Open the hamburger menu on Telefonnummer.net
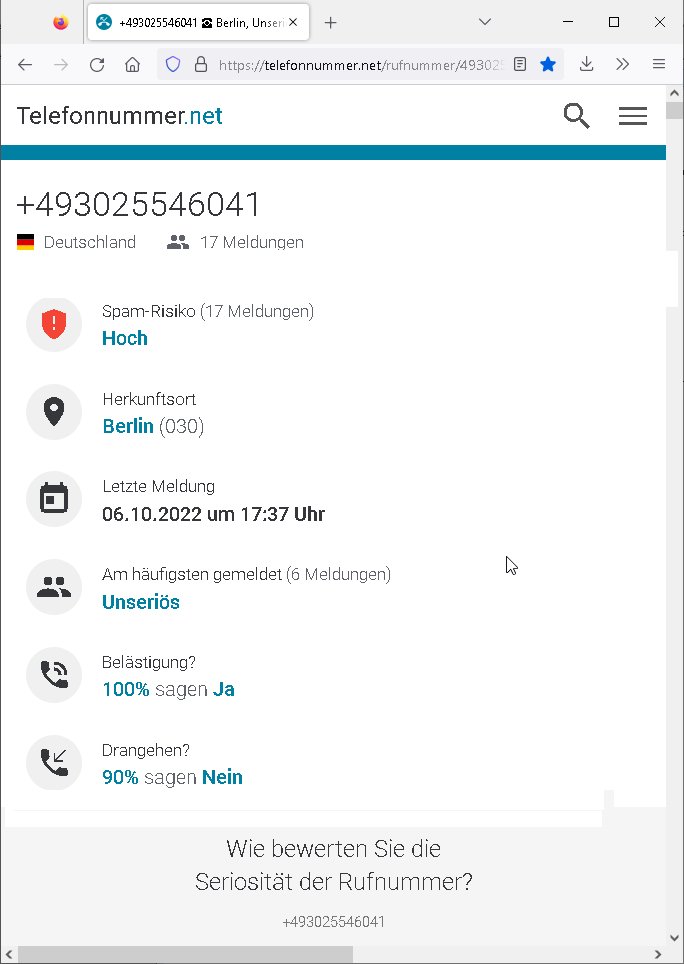684x964 pixels. pos(632,116)
